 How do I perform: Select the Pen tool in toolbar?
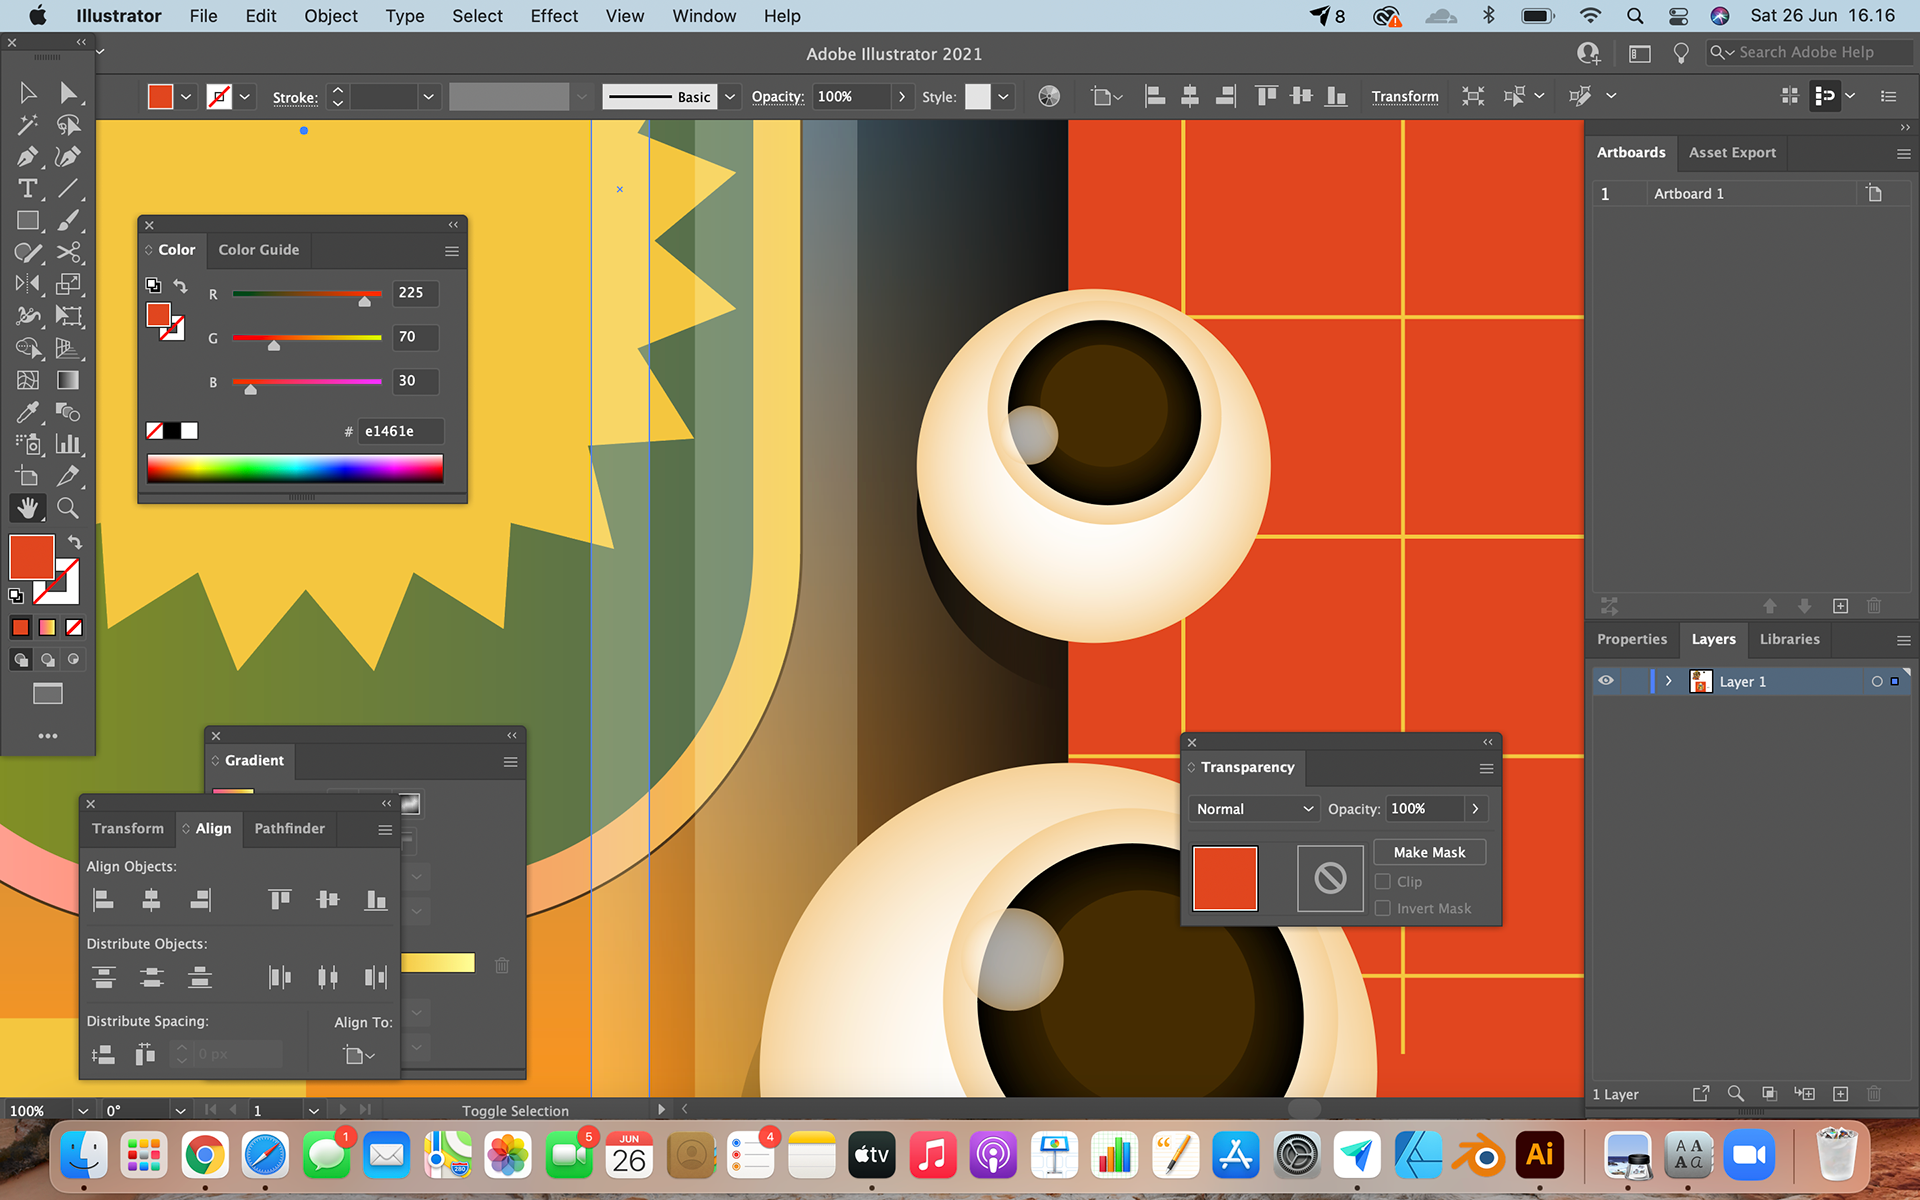pyautogui.click(x=27, y=157)
